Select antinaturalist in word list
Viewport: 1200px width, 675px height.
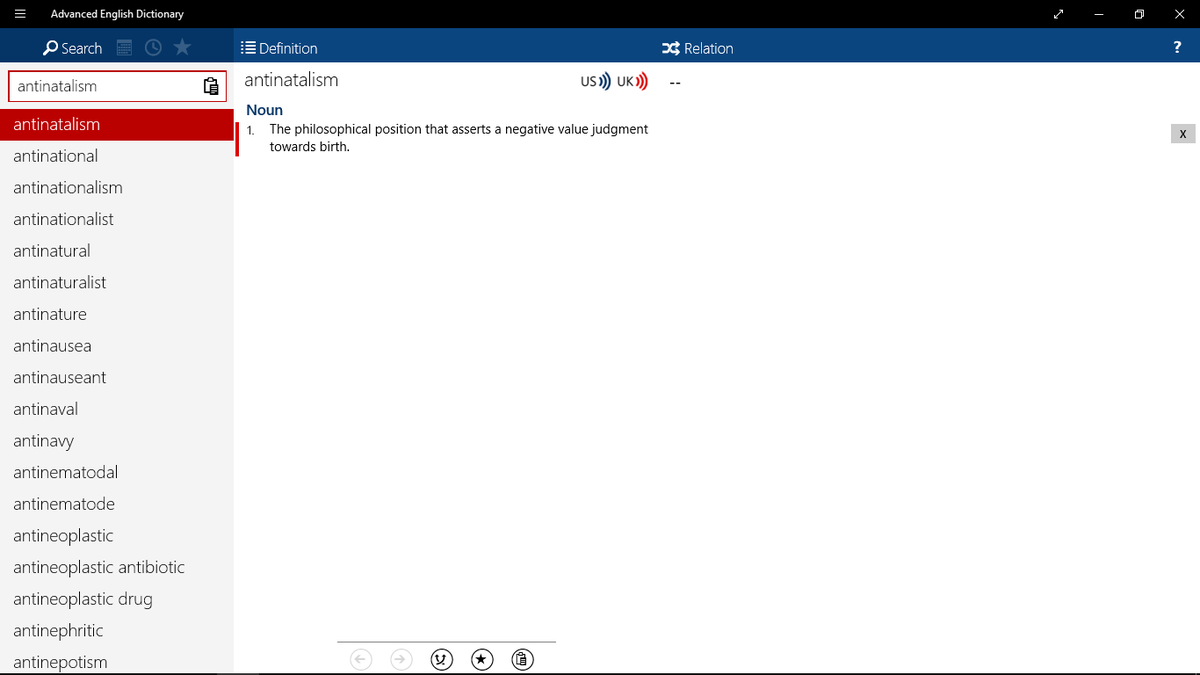click(116, 283)
